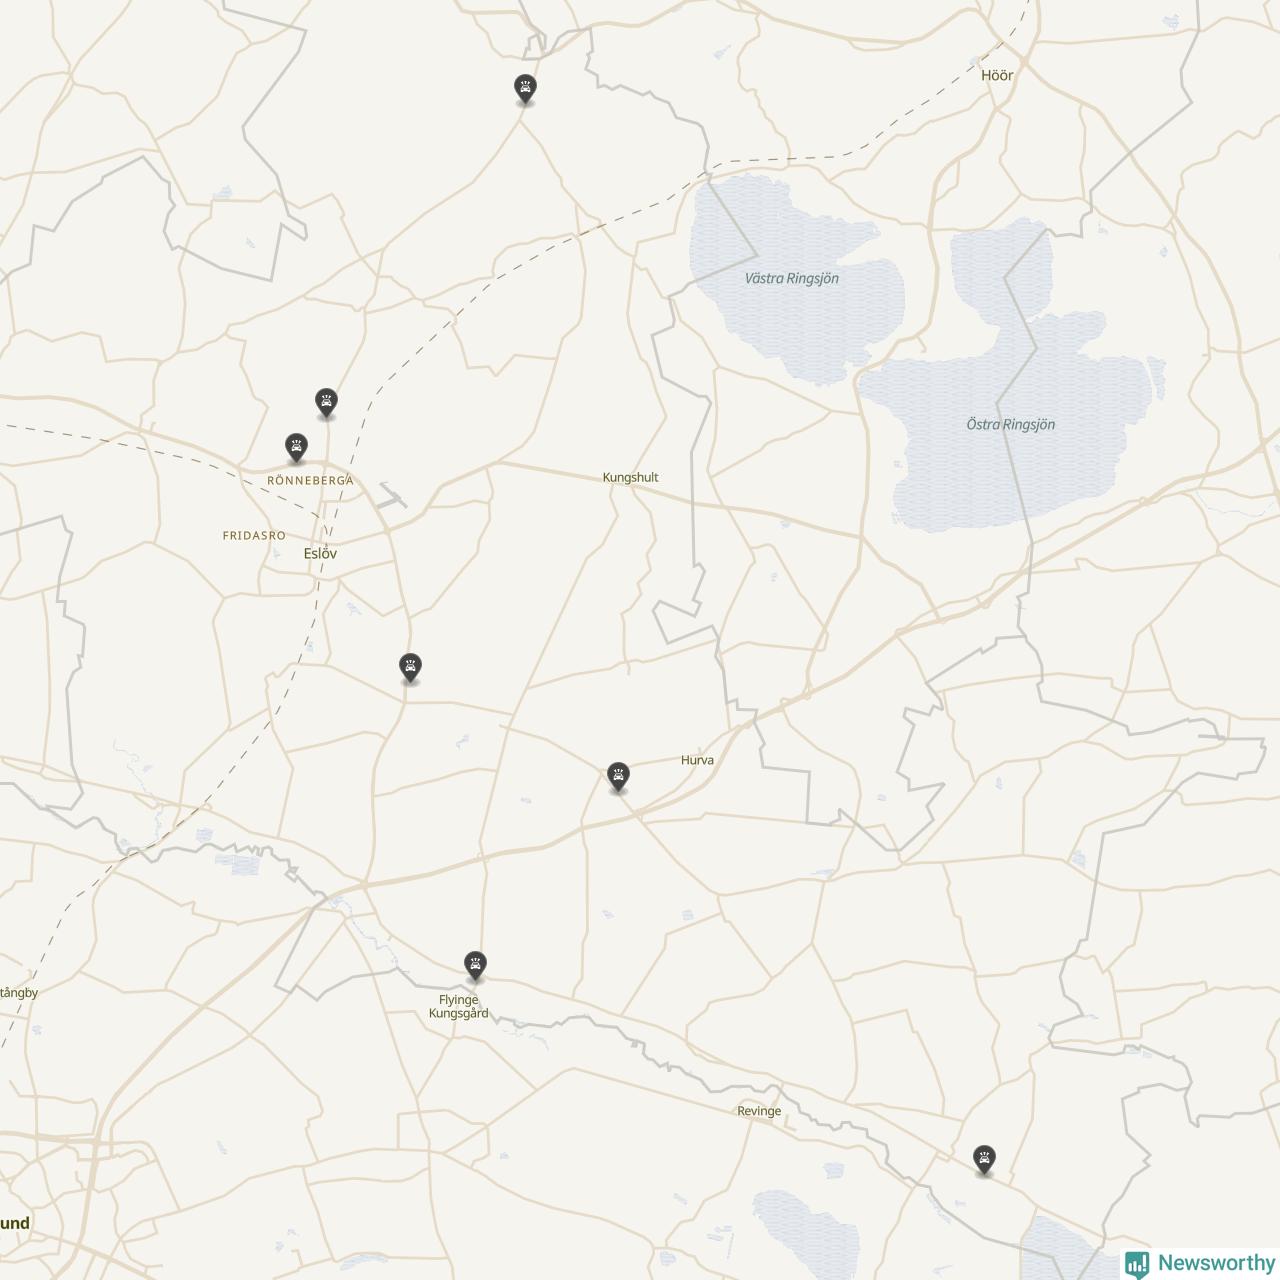Click the Fridasro district label
The height and width of the screenshot is (1280, 1280).
coord(254,536)
